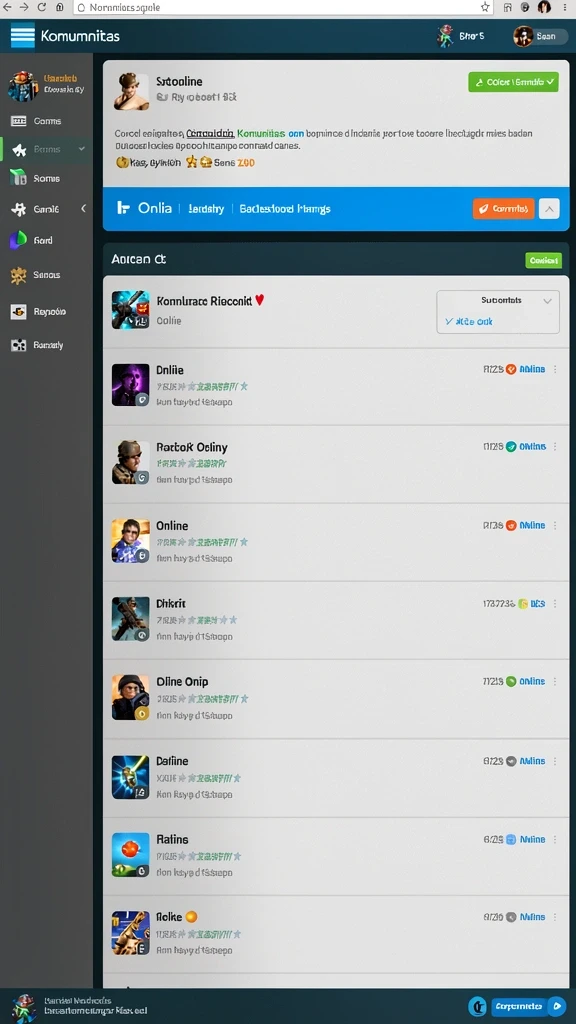Open the Gard purple-green sidebar icon
The image size is (576, 1024).
pos(18,240)
